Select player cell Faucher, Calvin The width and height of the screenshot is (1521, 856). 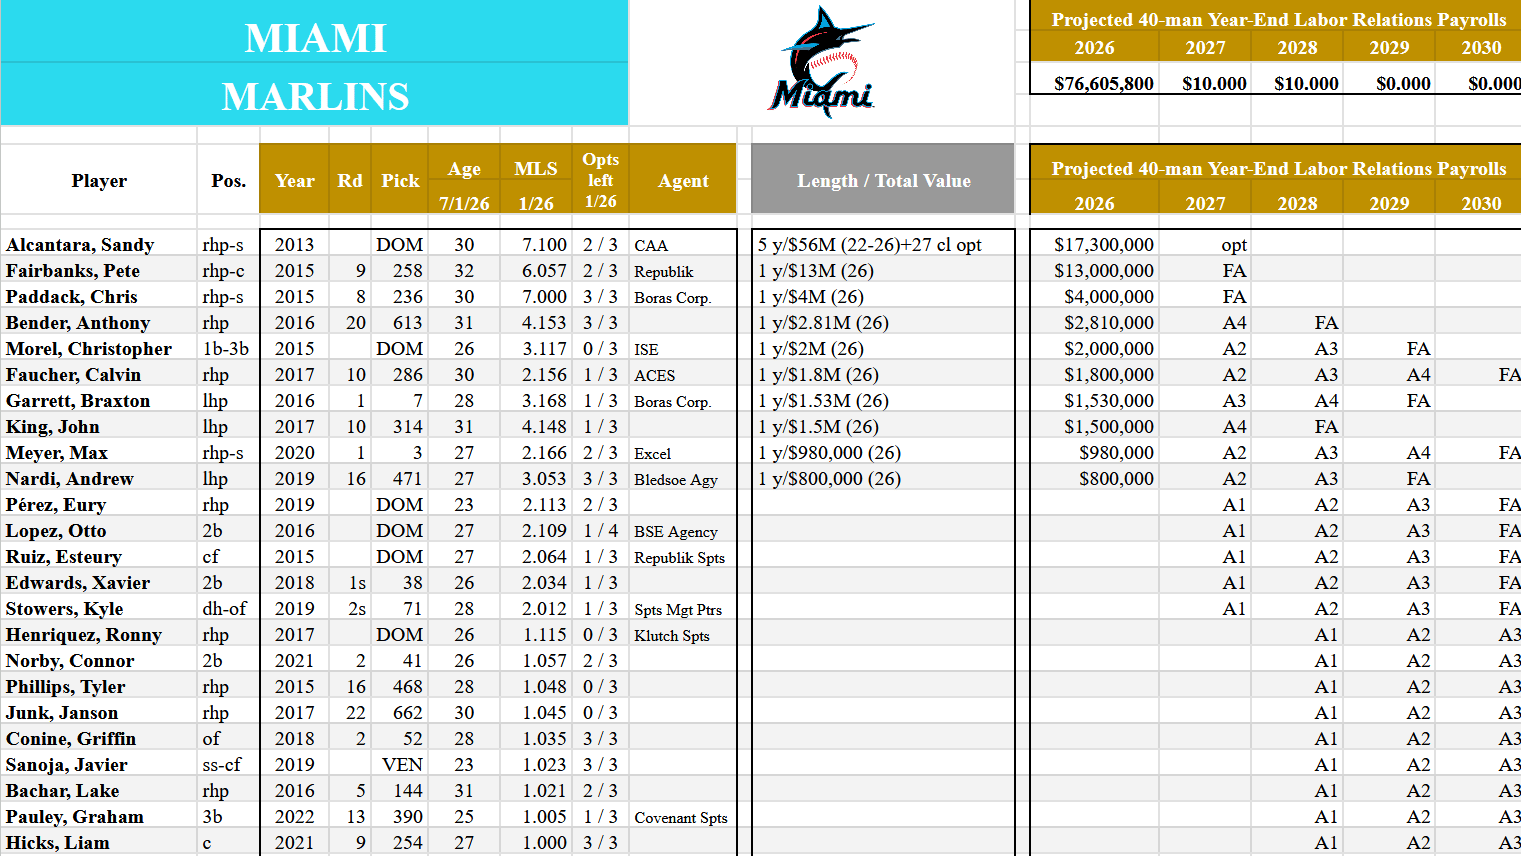99,374
